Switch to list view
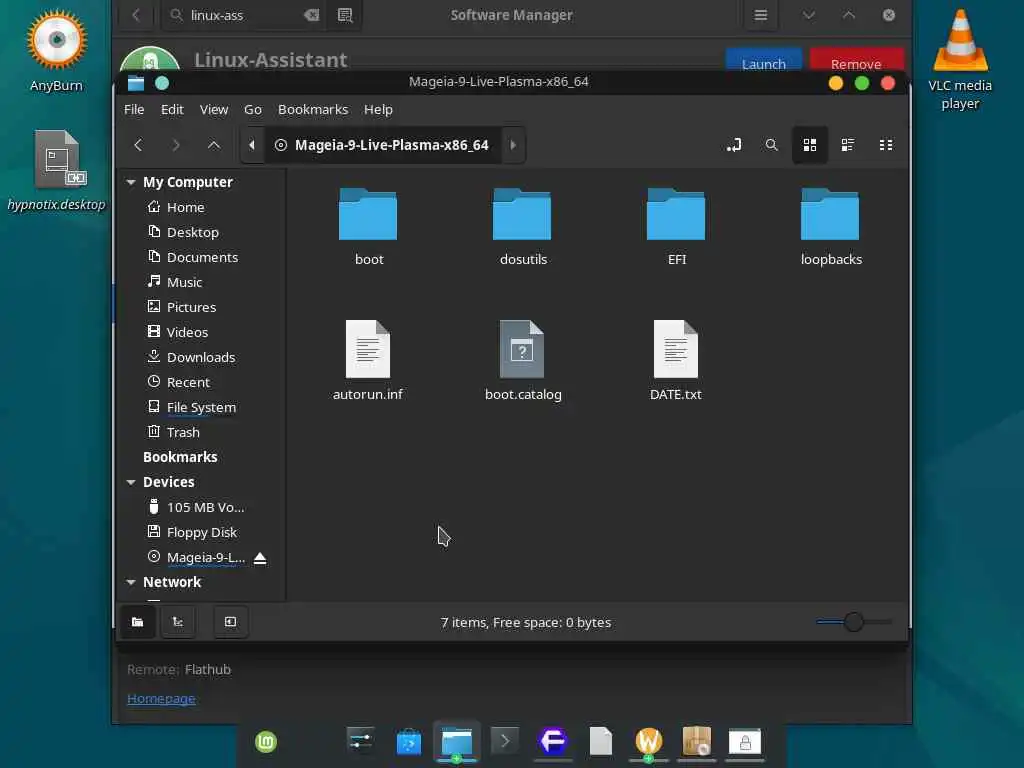1024x768 pixels. (848, 145)
